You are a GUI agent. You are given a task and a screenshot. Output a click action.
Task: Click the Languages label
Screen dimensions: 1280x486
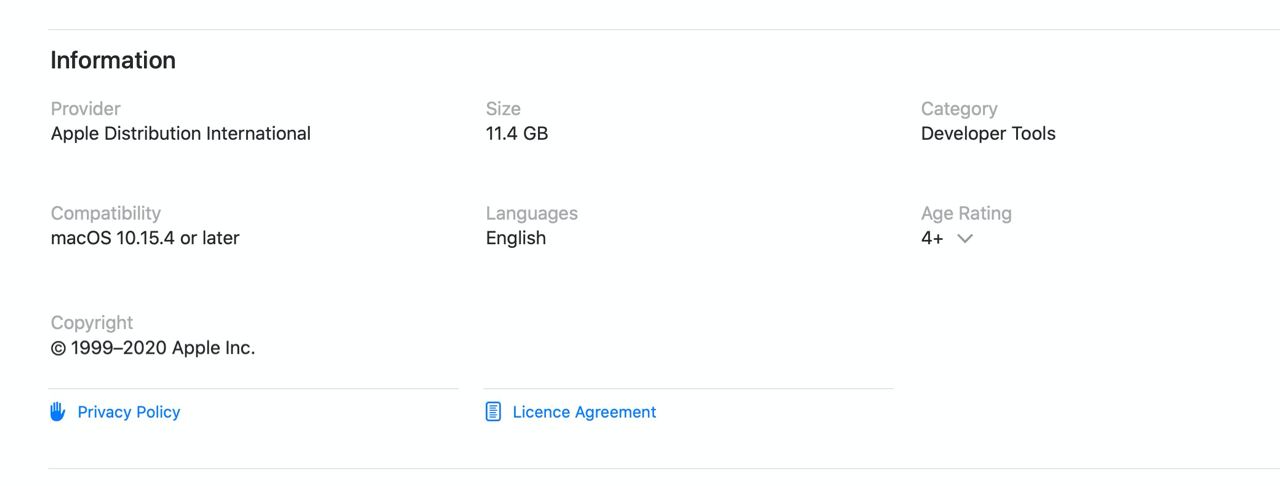(532, 213)
